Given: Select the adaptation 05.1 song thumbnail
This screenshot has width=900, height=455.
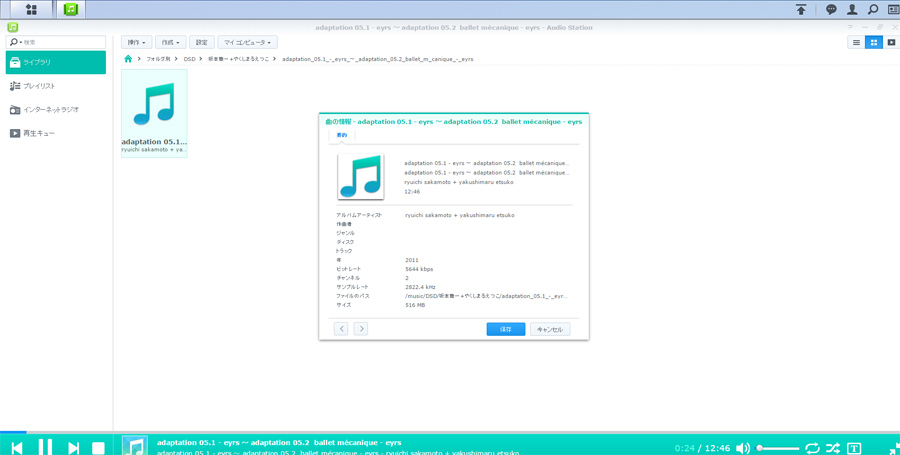Looking at the screenshot, I should pyautogui.click(x=154, y=113).
